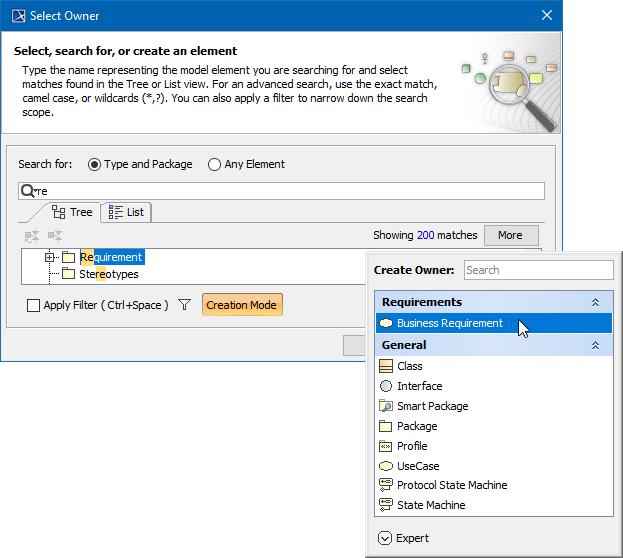Click the Profile icon
The image size is (623, 558).
[x=386, y=446]
